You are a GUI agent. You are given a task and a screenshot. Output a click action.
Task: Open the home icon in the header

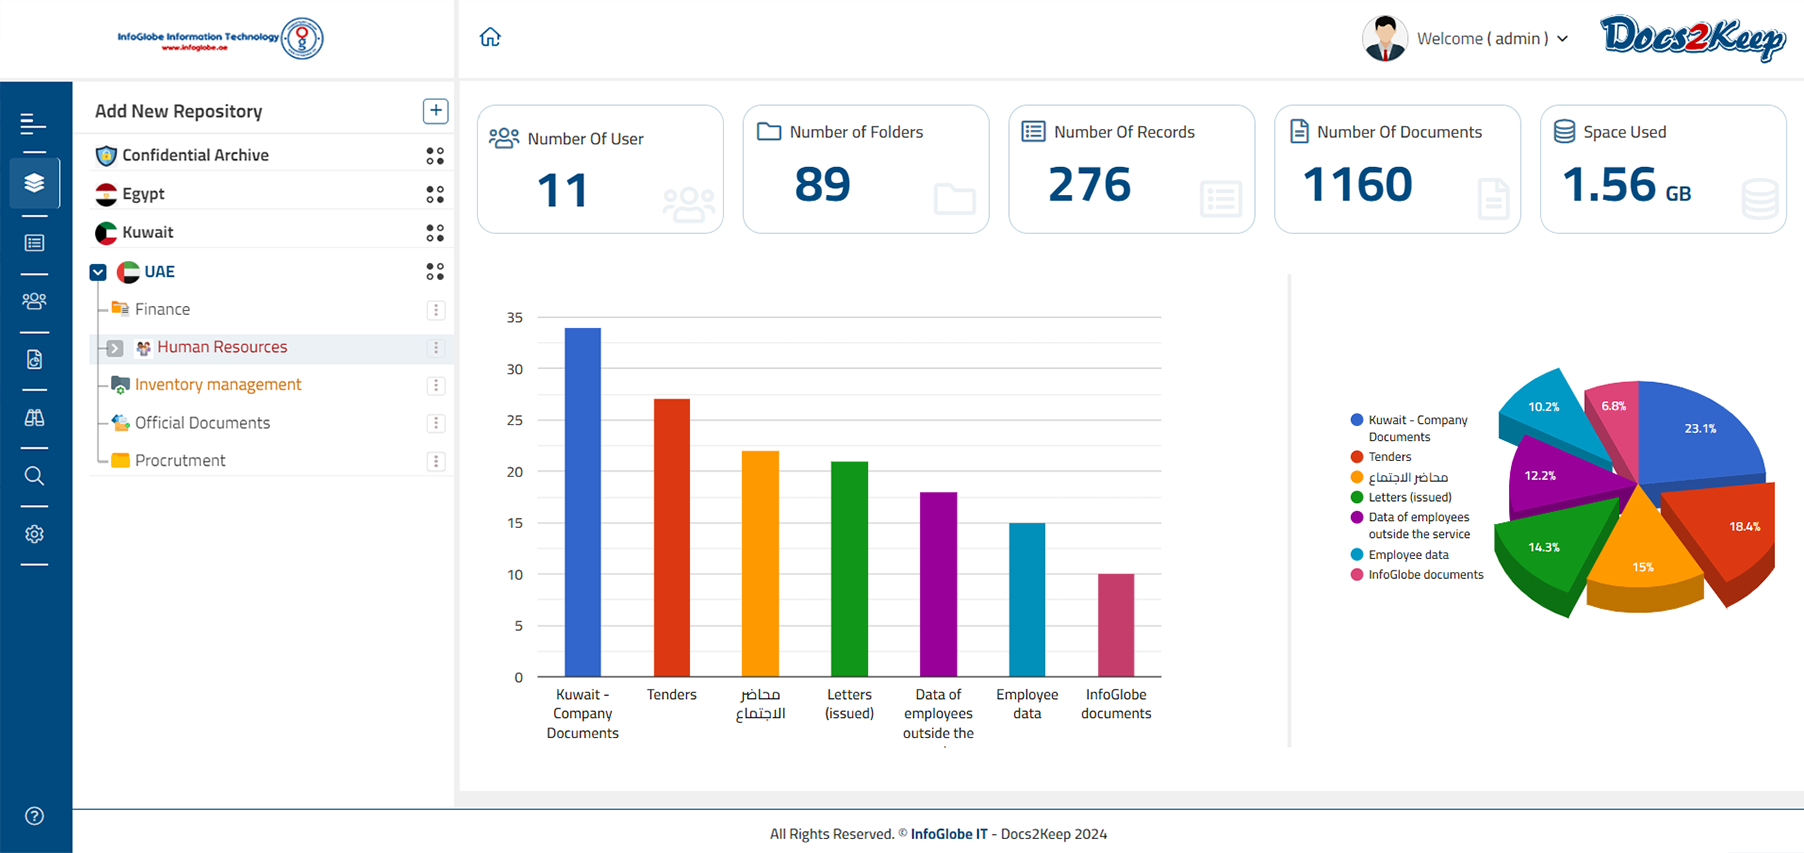coord(490,37)
